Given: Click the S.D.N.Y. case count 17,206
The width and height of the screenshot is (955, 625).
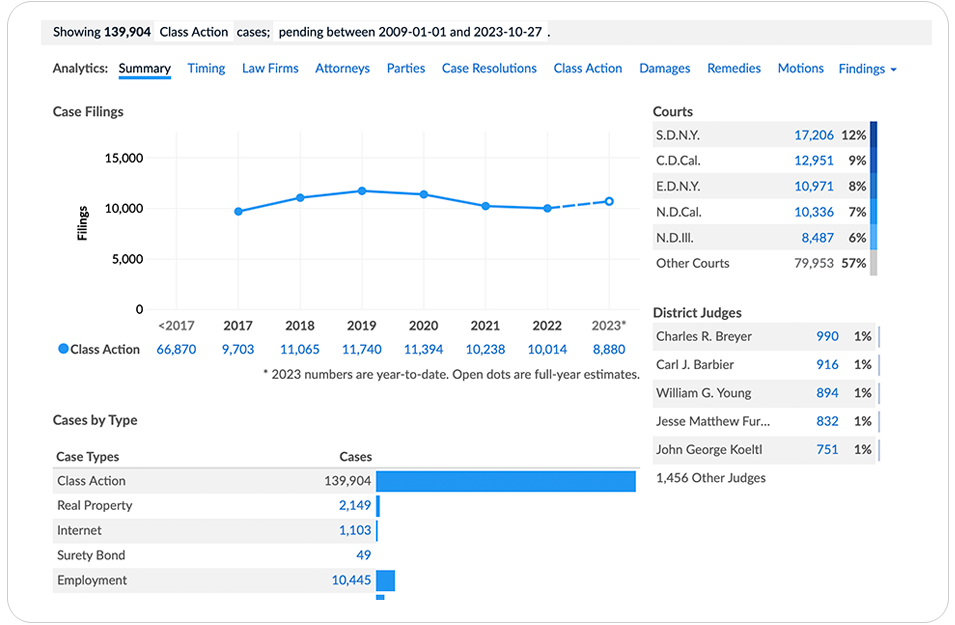Looking at the screenshot, I should (x=814, y=135).
